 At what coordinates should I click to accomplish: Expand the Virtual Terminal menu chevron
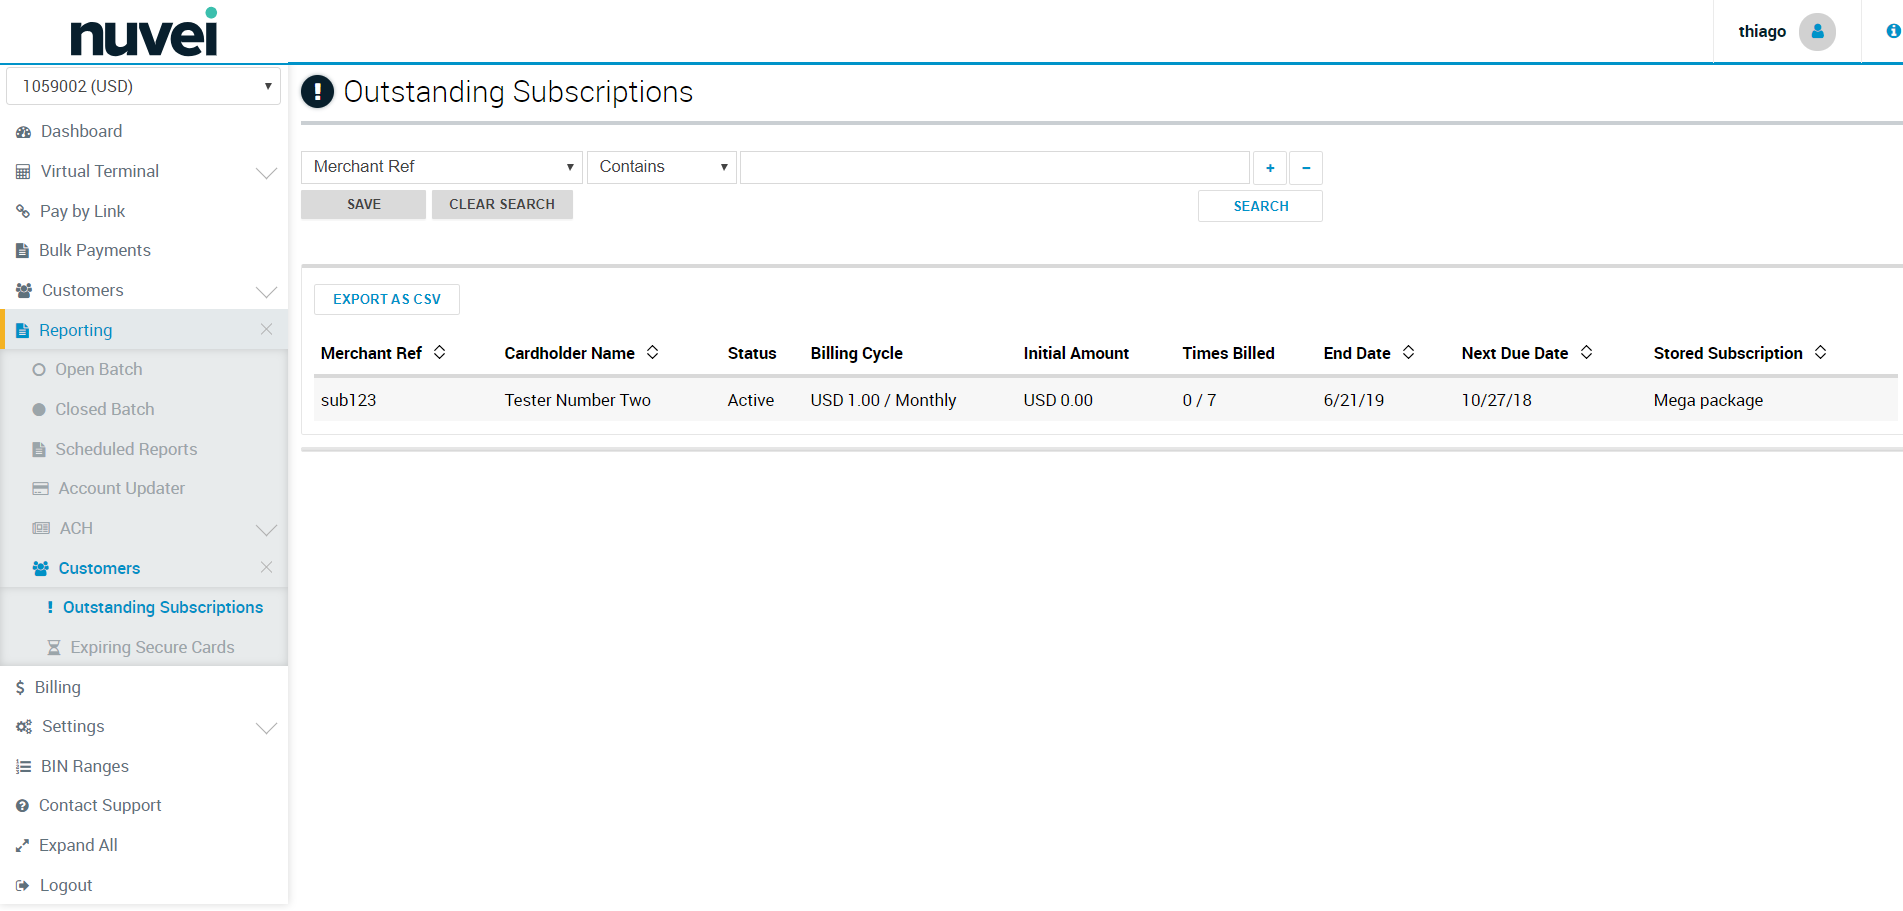(266, 173)
